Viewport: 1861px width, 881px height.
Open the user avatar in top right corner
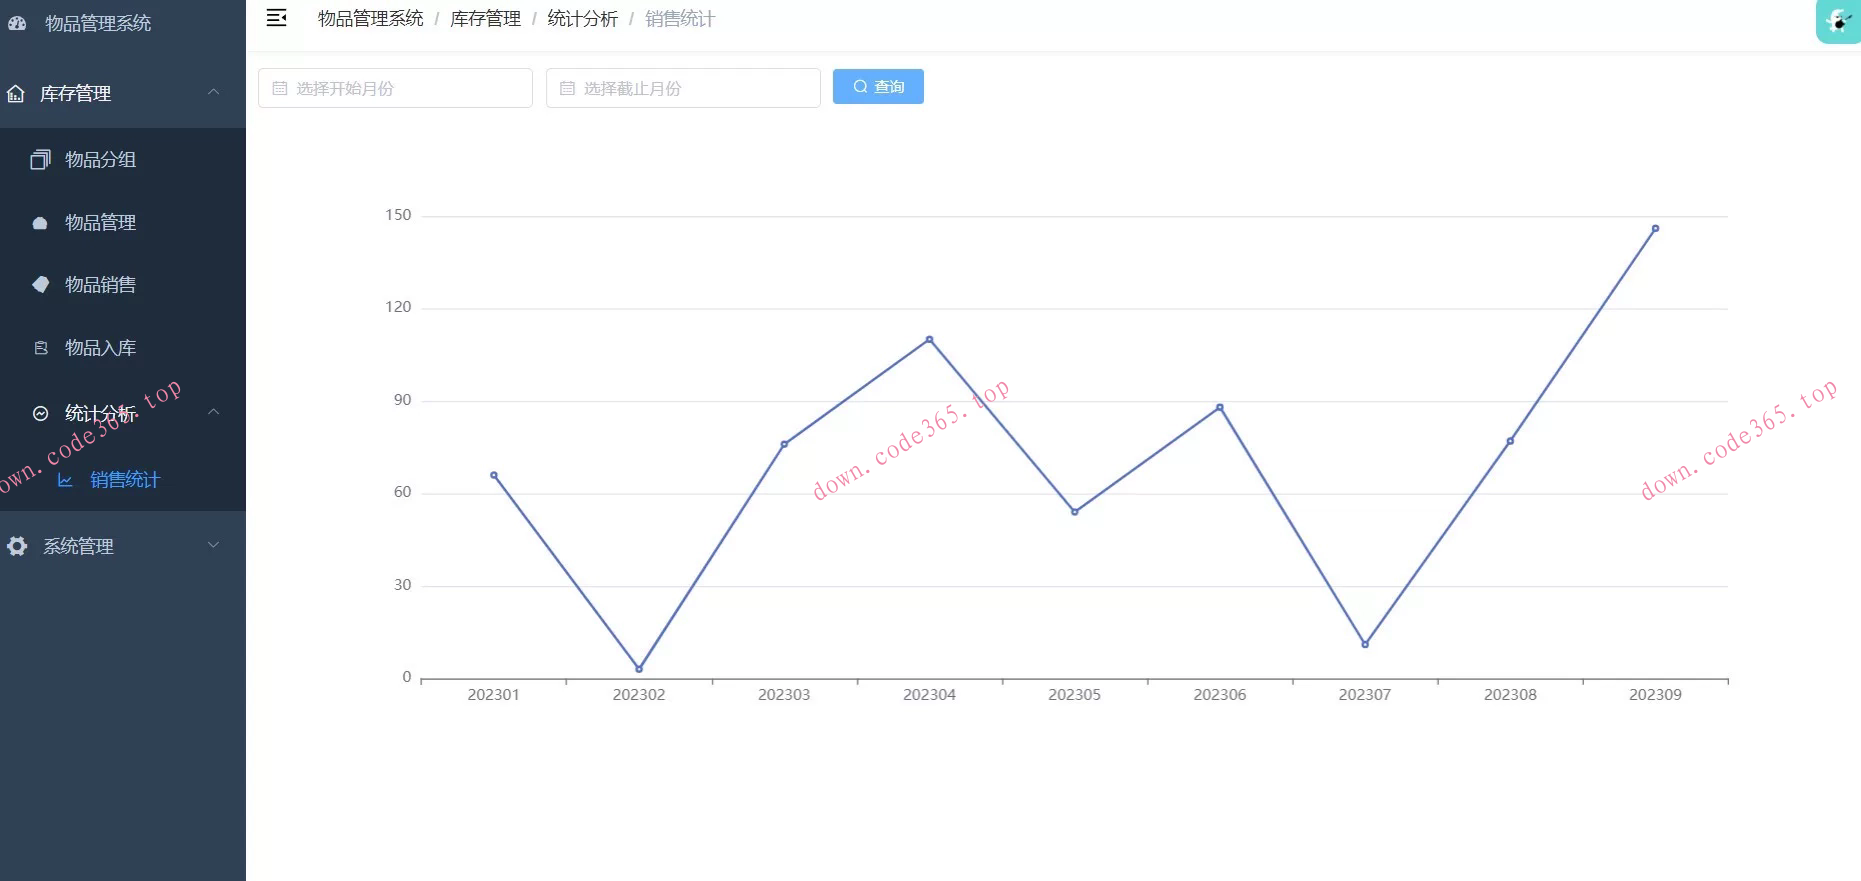pyautogui.click(x=1838, y=21)
